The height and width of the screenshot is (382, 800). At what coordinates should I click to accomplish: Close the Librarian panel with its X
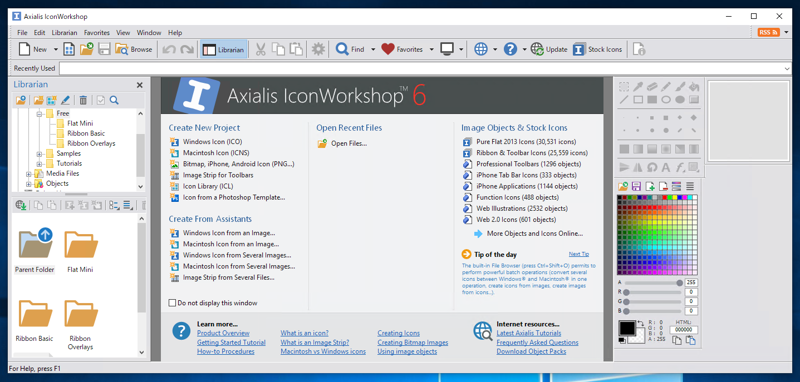click(x=139, y=85)
